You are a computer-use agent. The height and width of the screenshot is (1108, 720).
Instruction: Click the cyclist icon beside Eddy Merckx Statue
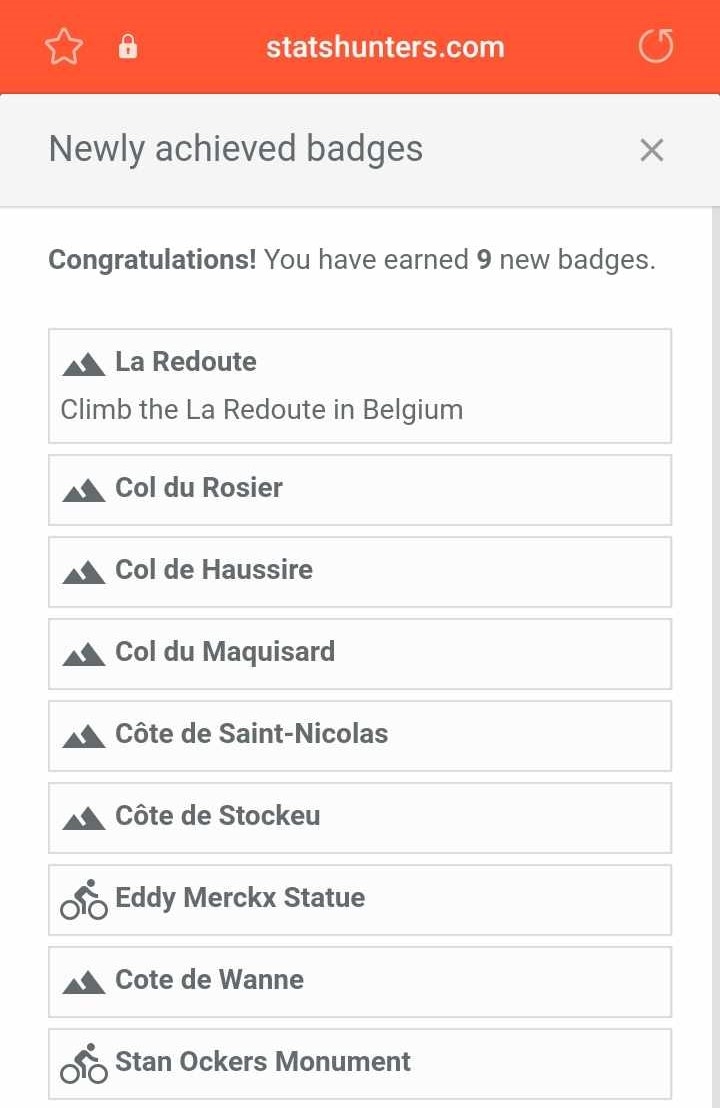84,899
